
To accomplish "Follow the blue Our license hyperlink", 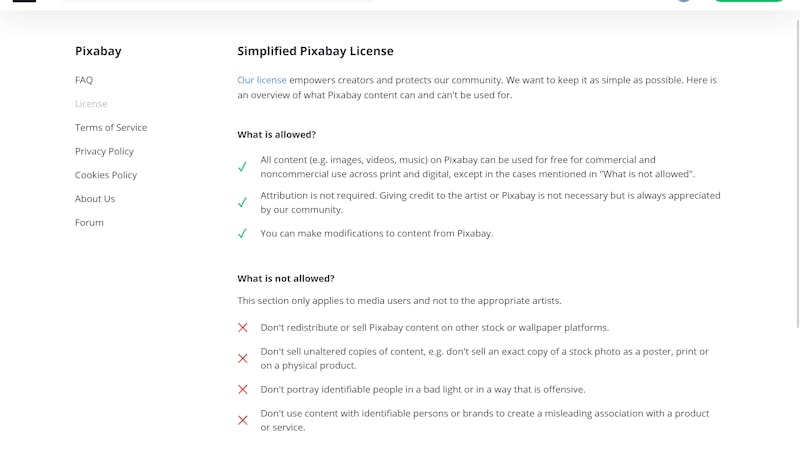I will (x=262, y=80).
